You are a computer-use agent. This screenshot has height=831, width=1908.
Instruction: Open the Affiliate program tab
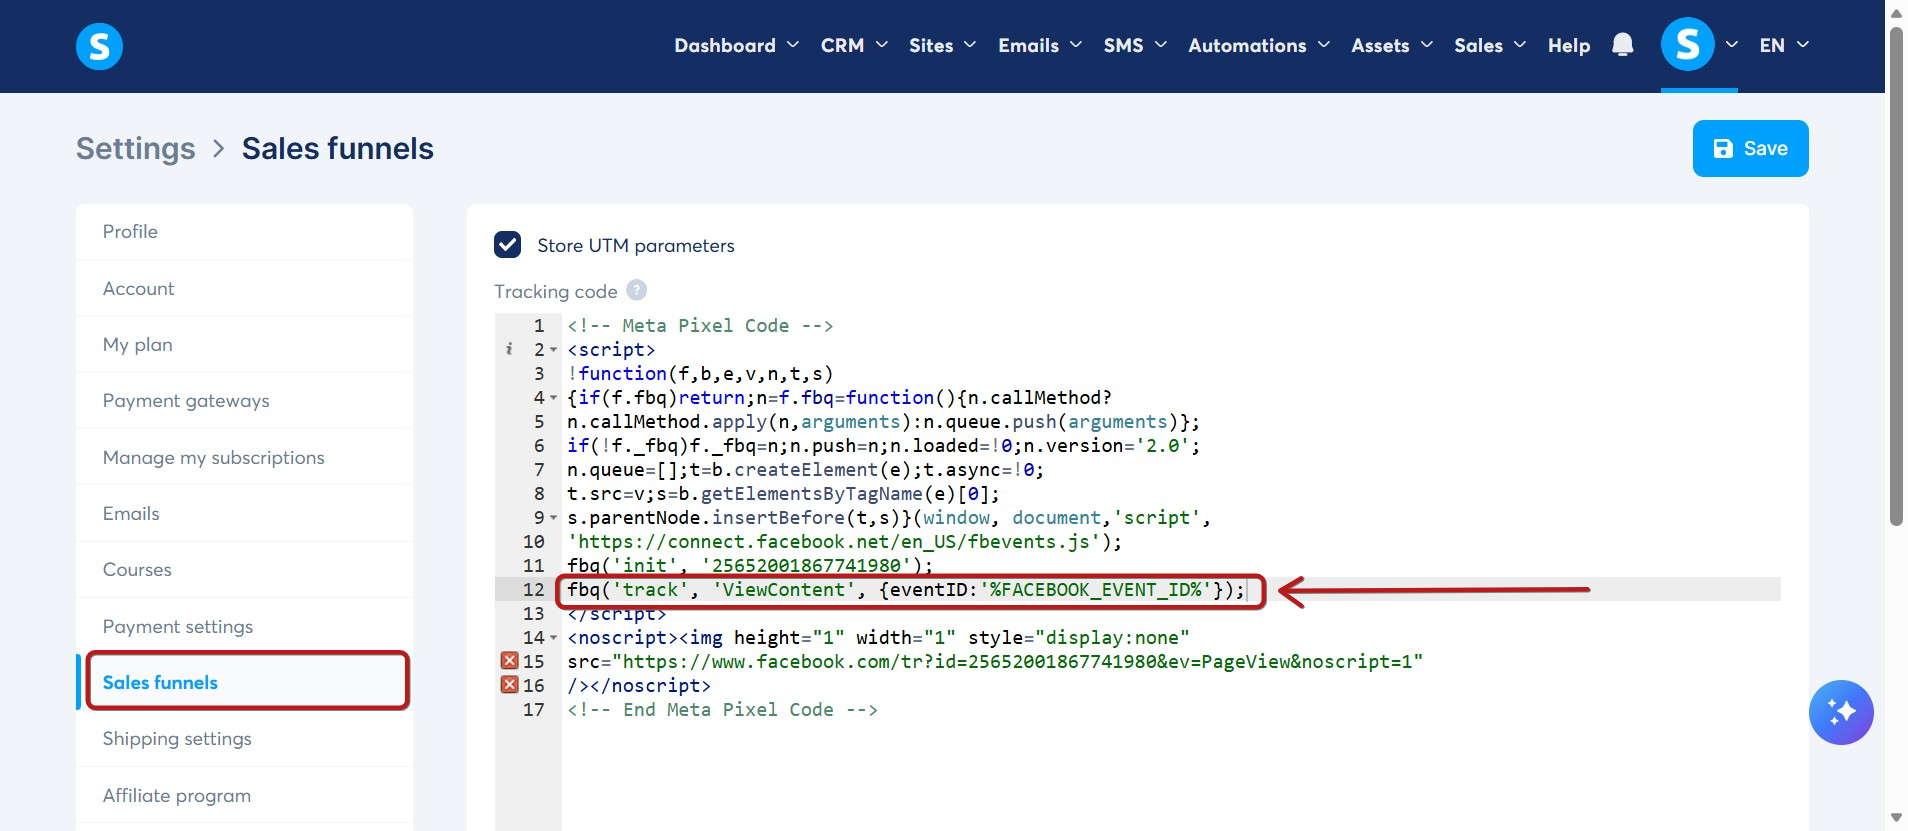244,795
